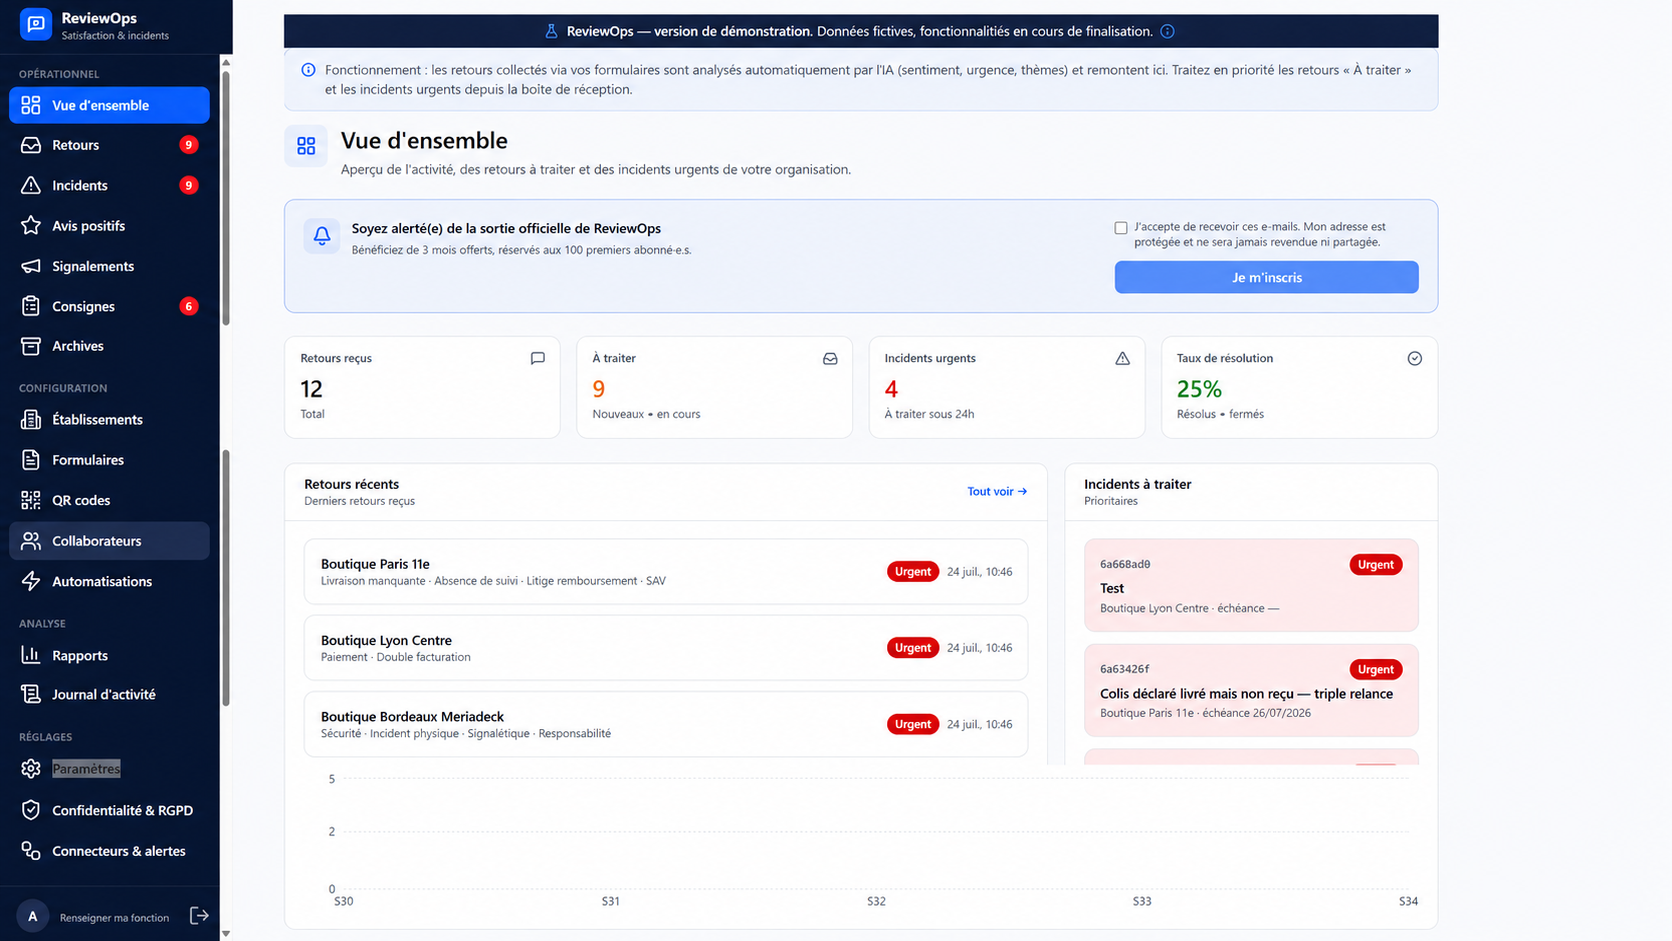Image resolution: width=1672 pixels, height=941 pixels.
Task: Click the S32 label on chart axis
Action: [876, 901]
